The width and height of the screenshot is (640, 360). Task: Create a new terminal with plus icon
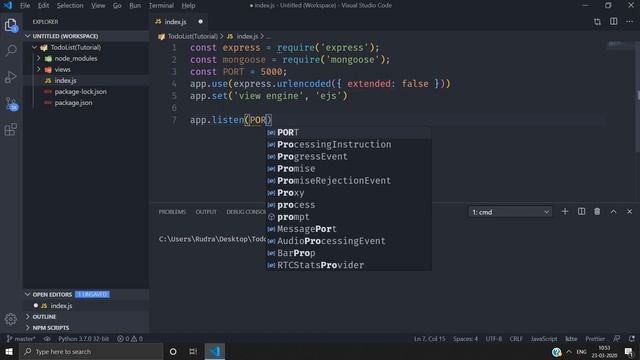(x=565, y=211)
